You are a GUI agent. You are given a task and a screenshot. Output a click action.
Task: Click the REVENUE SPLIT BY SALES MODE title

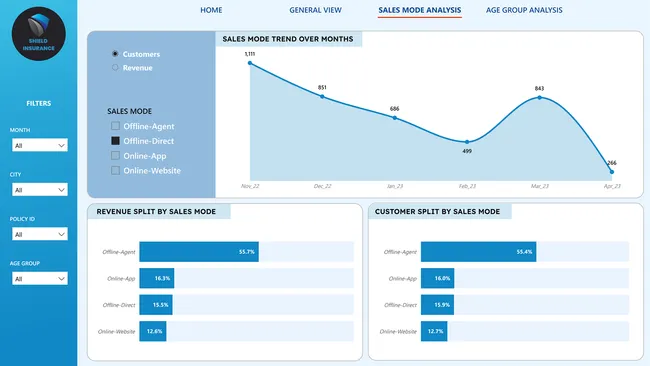click(x=156, y=211)
